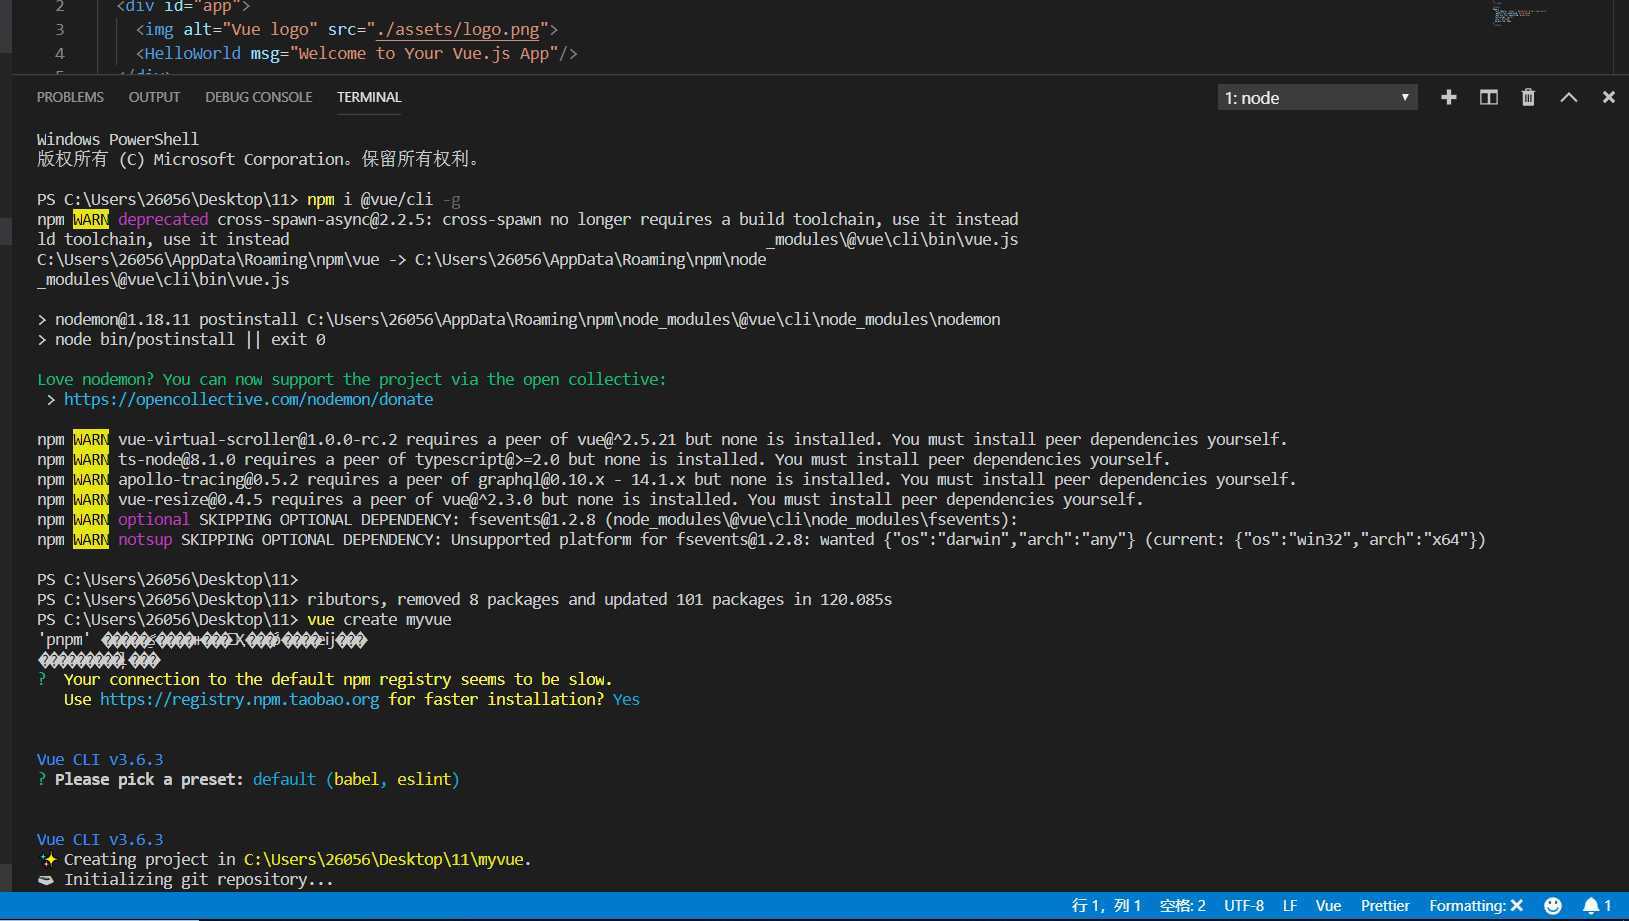
Task: Click the 'npm i @vue/cli -g' command text
Action: (384, 199)
